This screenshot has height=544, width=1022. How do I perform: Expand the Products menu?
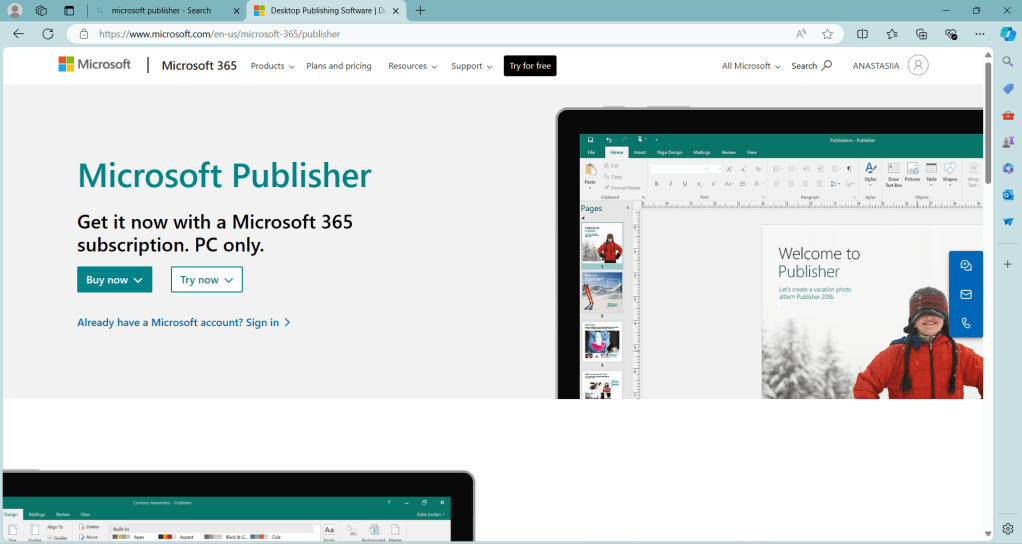pos(272,66)
